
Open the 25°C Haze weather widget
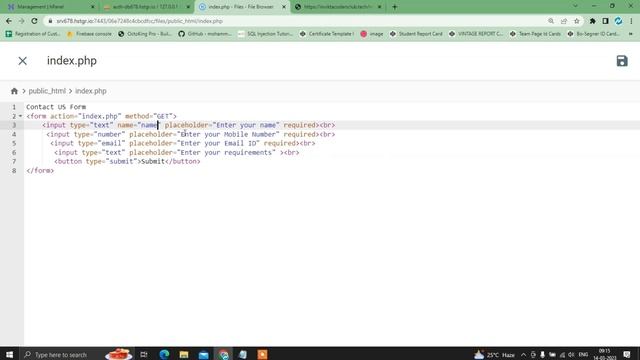494,354
